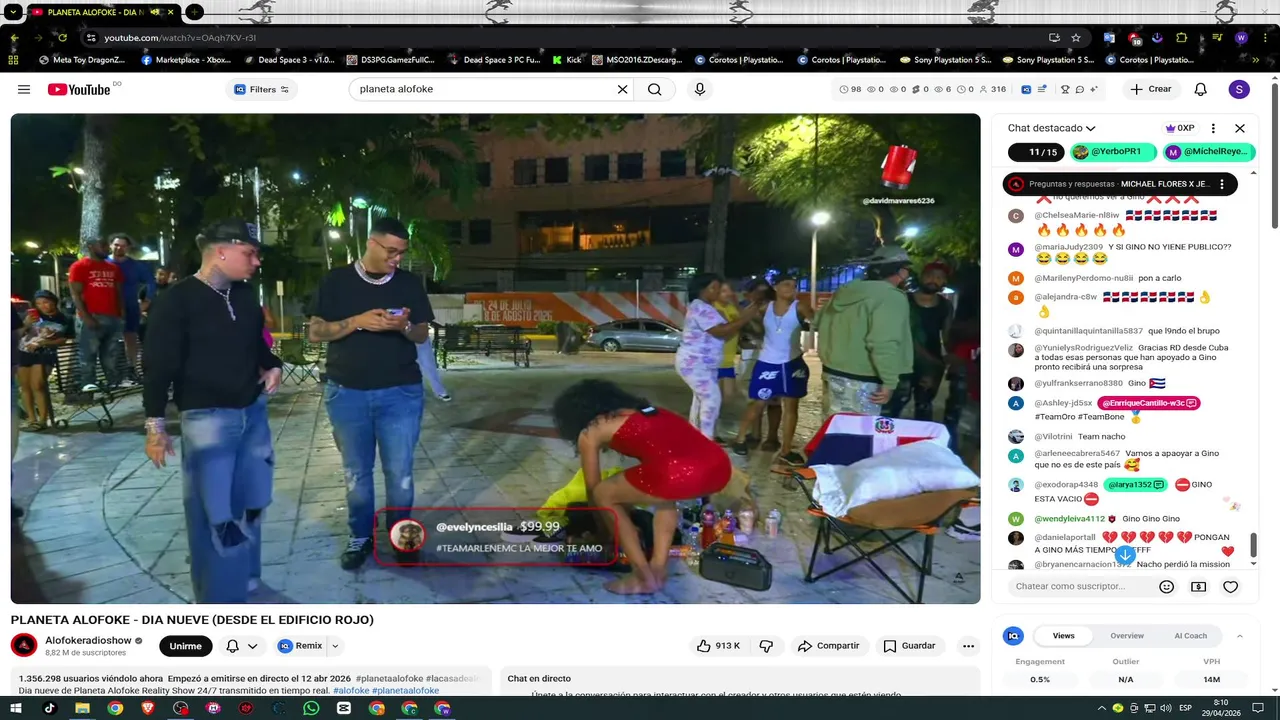Image resolution: width=1280 pixels, height=720 pixels.
Task: Open the YouTube notifications bell
Action: point(1201,89)
